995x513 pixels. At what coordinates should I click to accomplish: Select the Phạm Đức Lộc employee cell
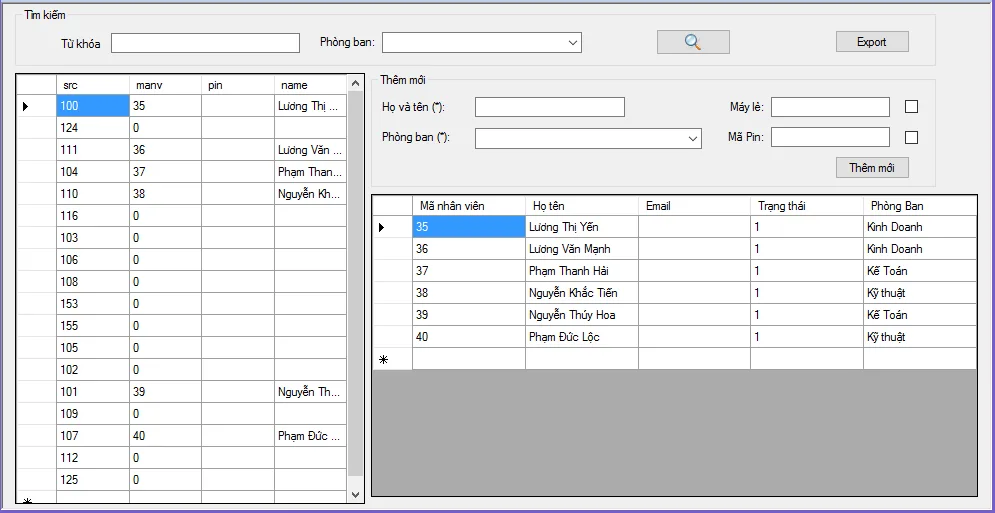(x=580, y=337)
